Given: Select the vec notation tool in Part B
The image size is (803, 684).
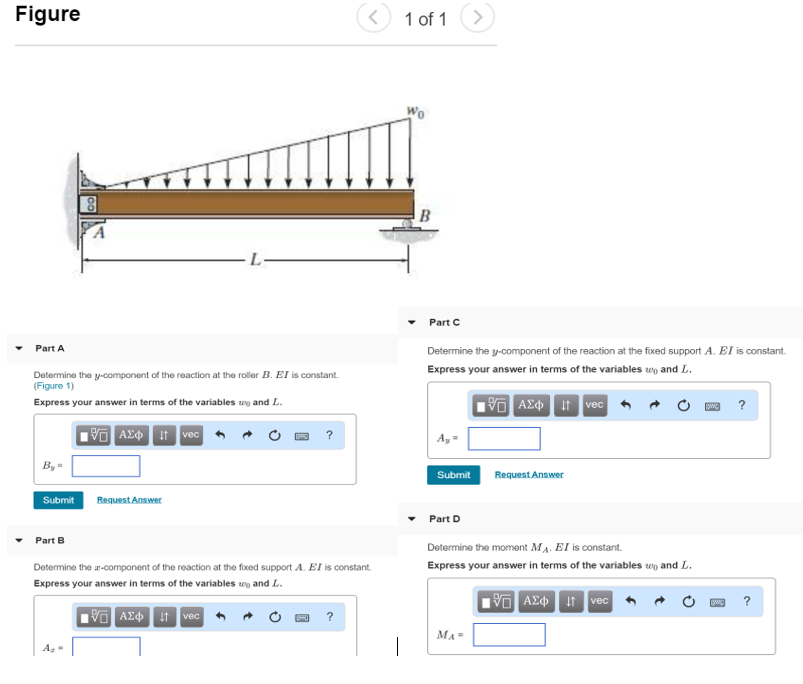Looking at the screenshot, I should coord(190,617).
